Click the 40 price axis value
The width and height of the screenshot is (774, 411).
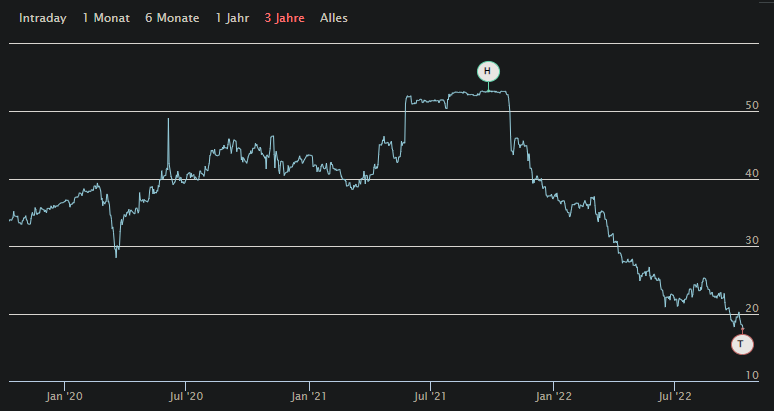pyautogui.click(x=752, y=173)
